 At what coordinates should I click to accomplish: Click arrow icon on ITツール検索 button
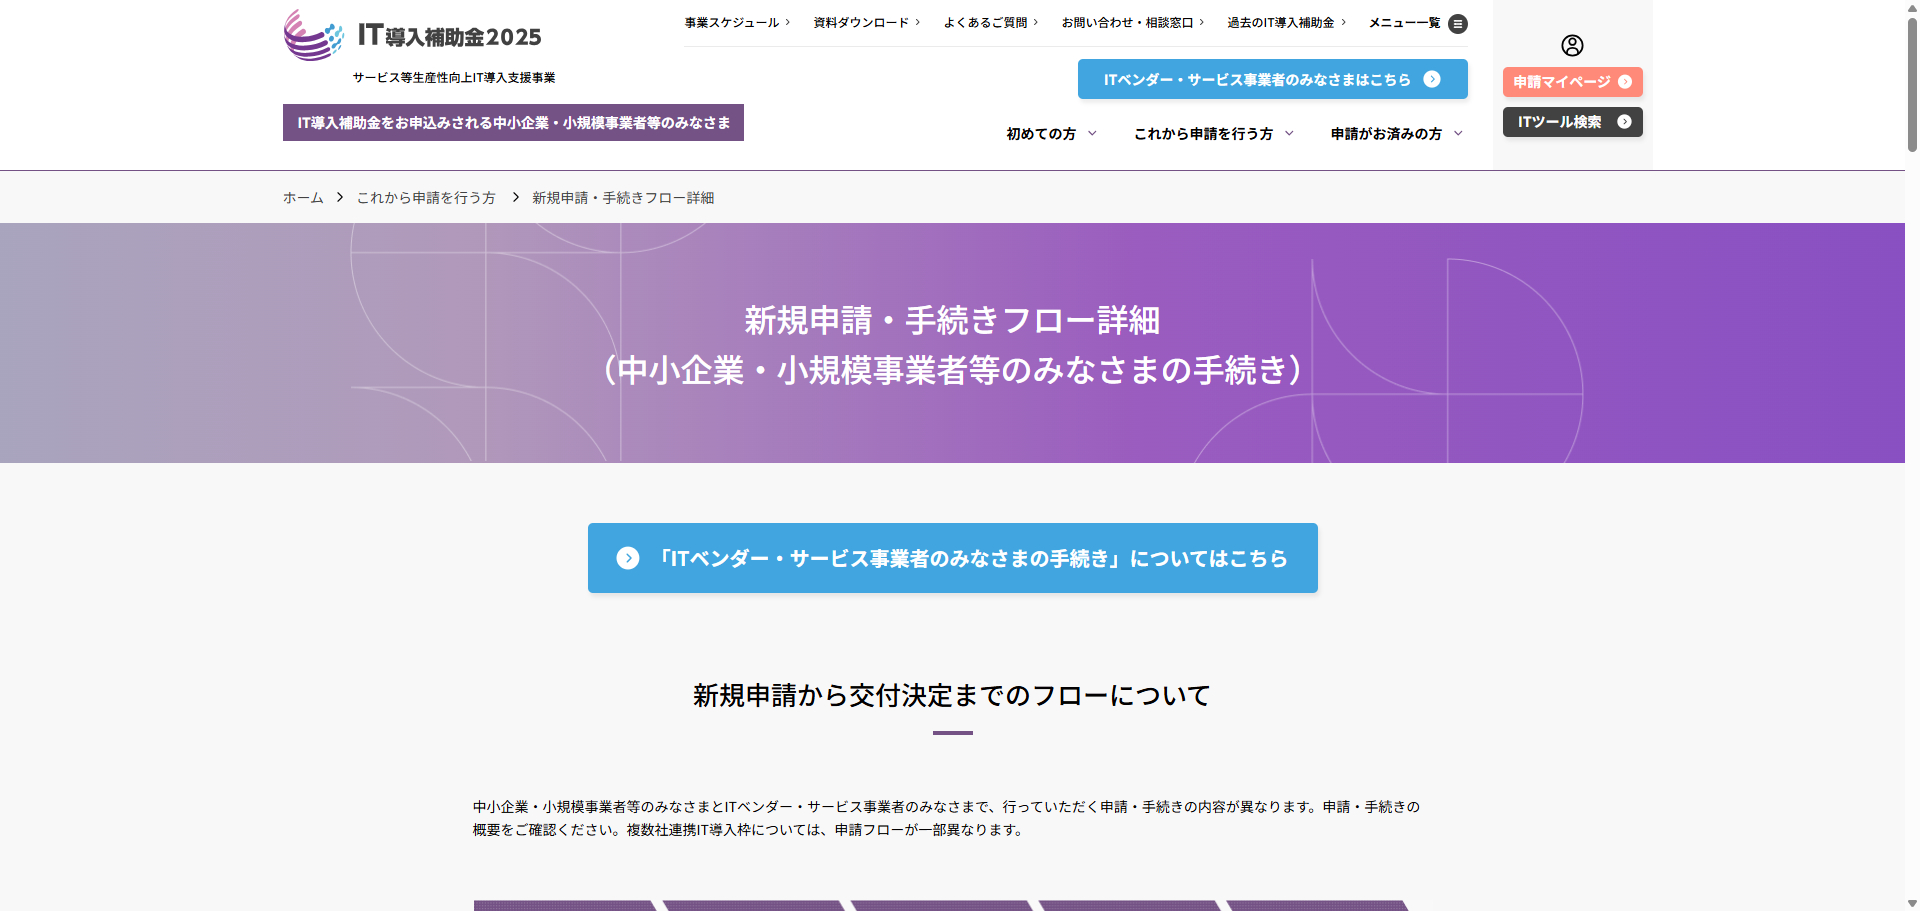point(1624,122)
